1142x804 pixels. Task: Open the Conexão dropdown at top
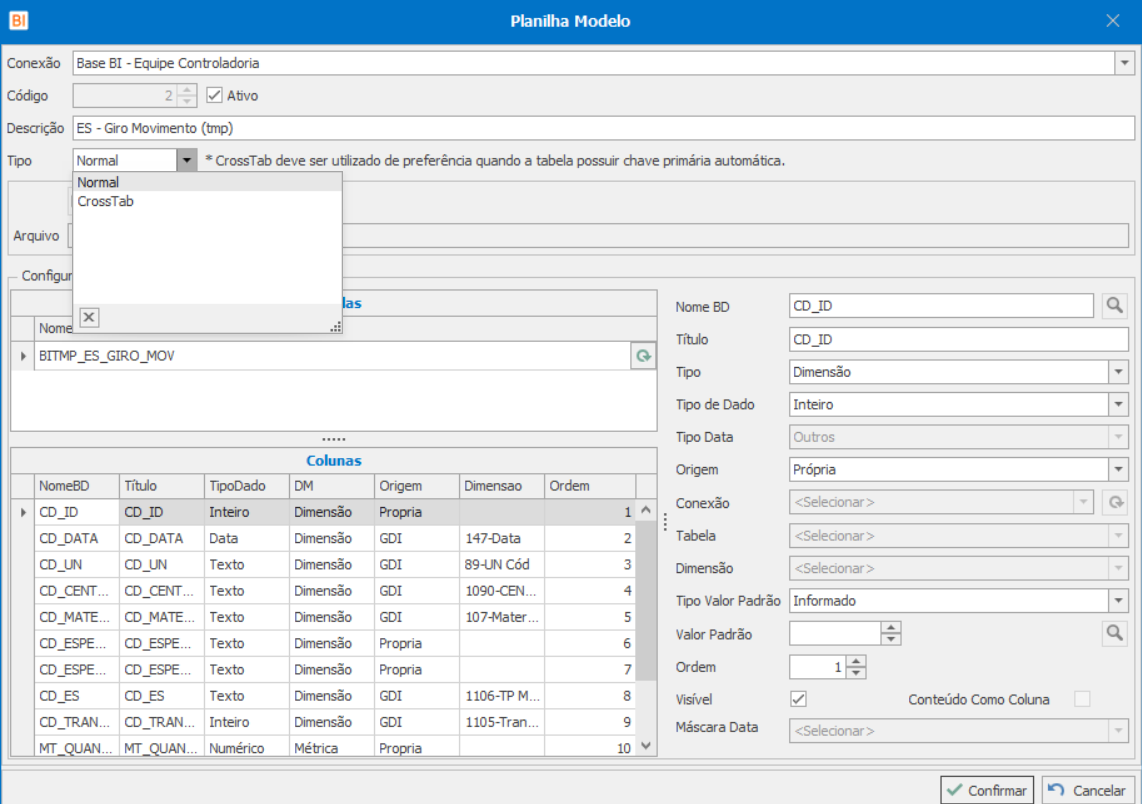(1122, 63)
